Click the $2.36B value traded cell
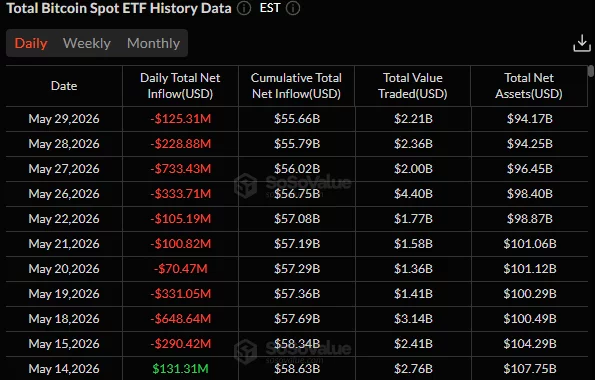 tap(413, 144)
